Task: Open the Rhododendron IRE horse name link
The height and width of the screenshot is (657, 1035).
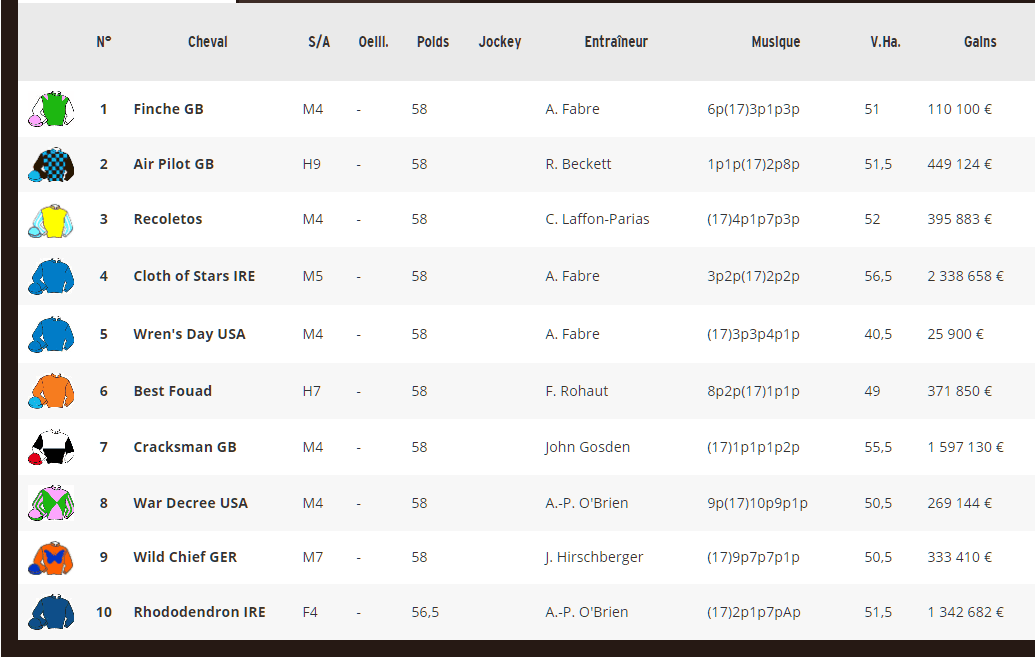Action: click(x=199, y=612)
